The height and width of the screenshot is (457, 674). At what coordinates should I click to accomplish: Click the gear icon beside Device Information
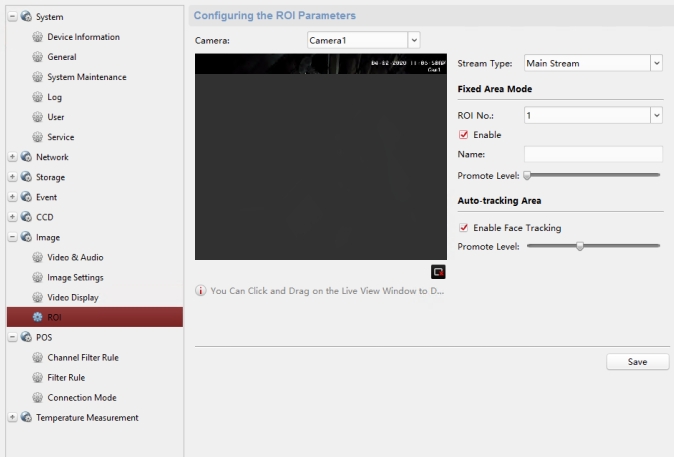pyautogui.click(x=40, y=37)
